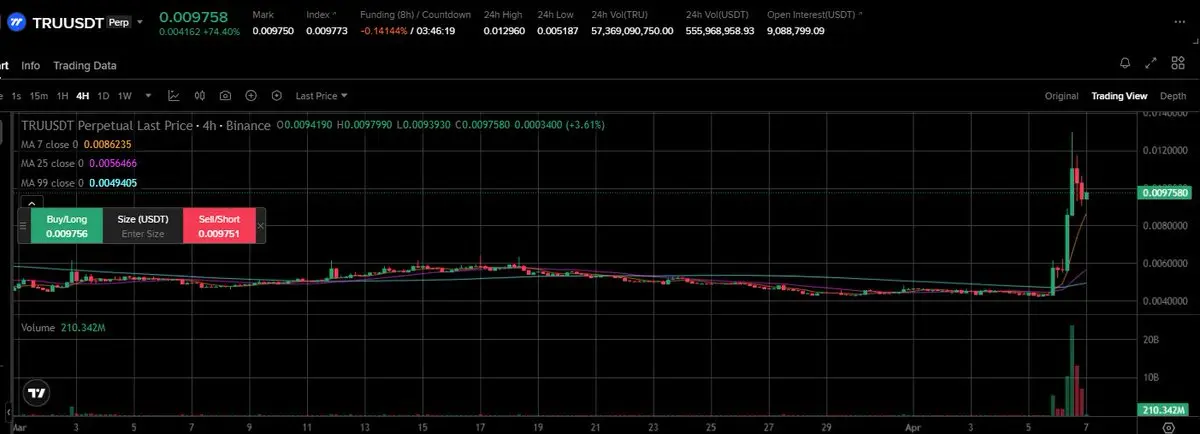
Task: Open chart settings hexagon icon
Action: pos(275,96)
